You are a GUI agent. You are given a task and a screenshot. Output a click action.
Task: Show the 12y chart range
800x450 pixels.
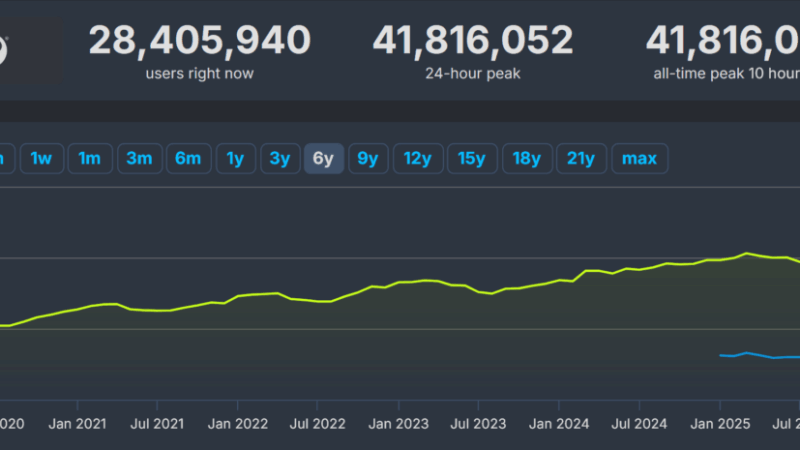(x=418, y=159)
